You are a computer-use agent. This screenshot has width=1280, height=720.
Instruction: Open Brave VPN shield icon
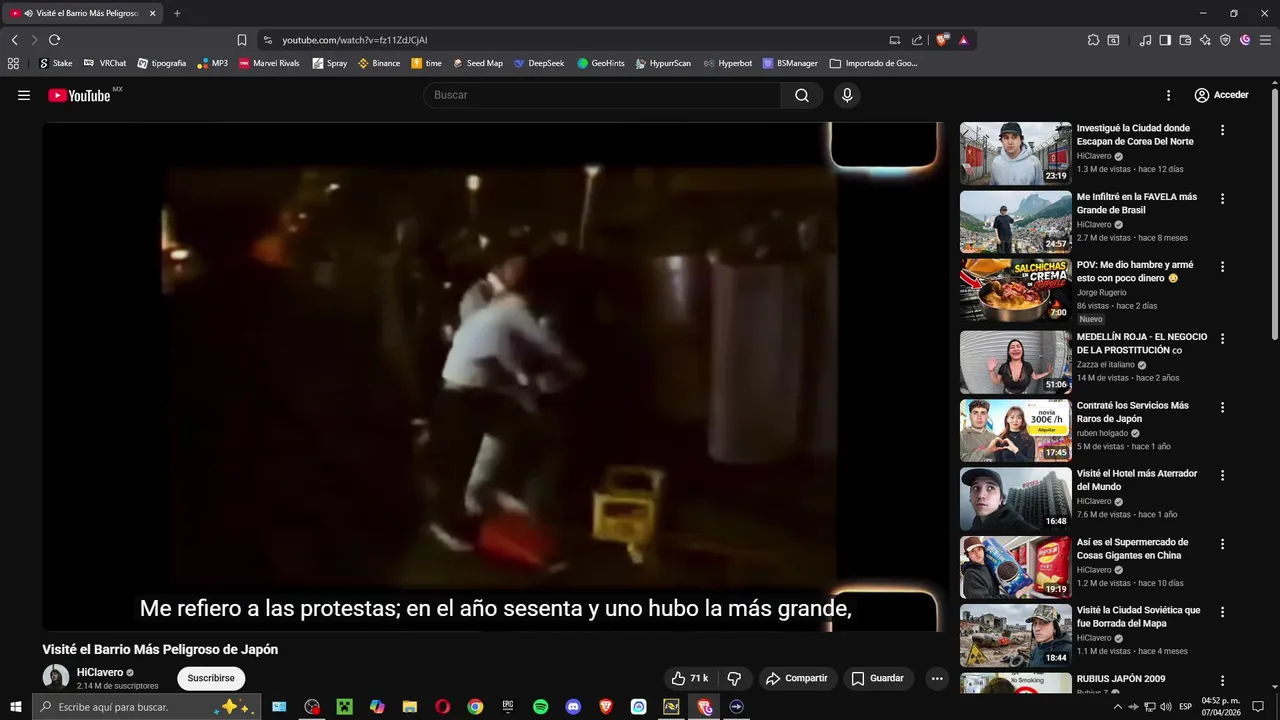click(x=1225, y=40)
